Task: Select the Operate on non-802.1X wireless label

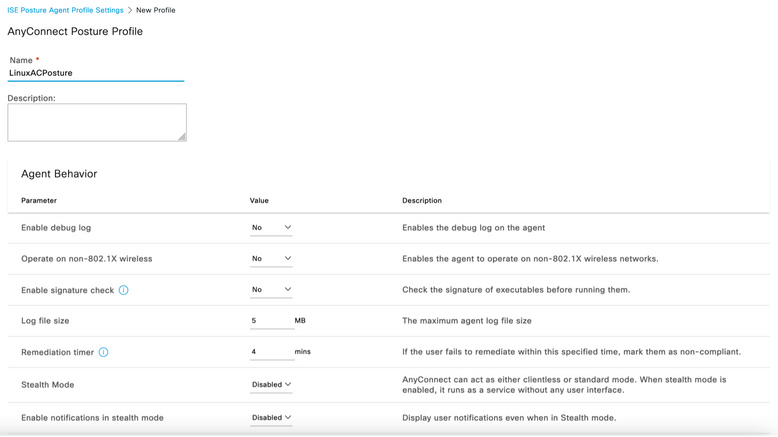Action: click(x=87, y=258)
